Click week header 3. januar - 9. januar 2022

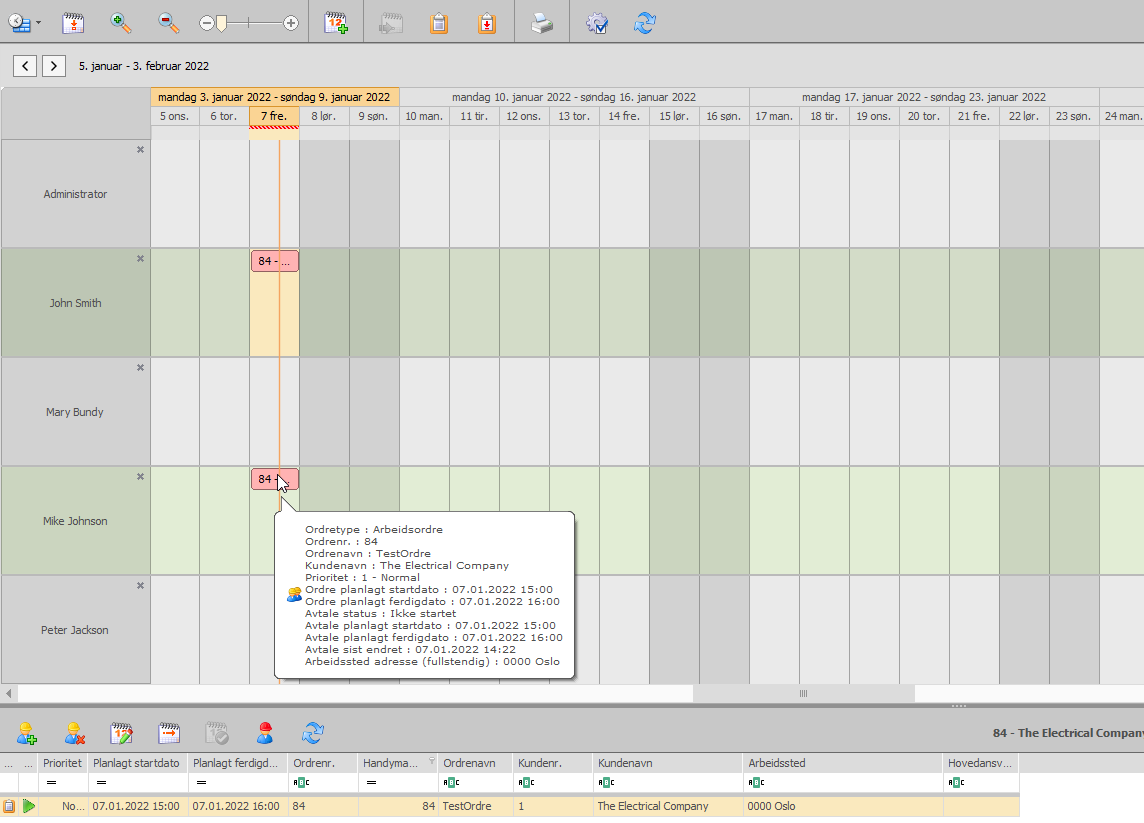274,97
